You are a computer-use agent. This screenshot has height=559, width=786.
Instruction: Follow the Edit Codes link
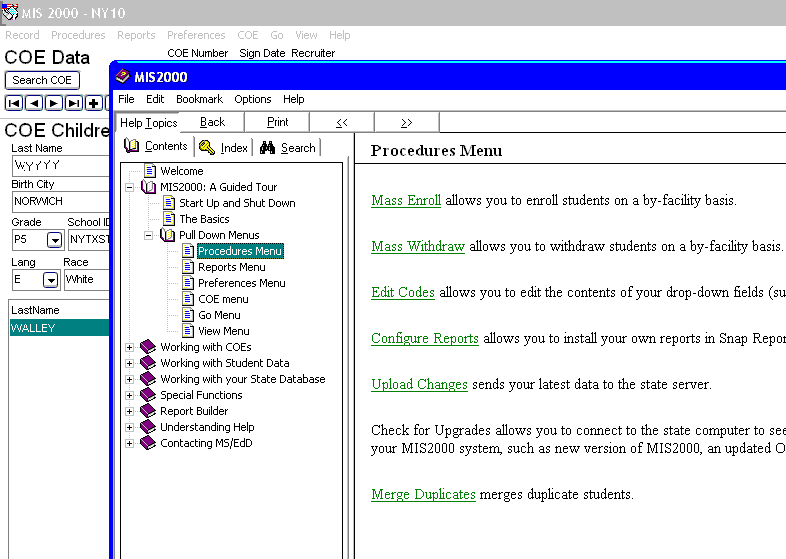coord(403,292)
